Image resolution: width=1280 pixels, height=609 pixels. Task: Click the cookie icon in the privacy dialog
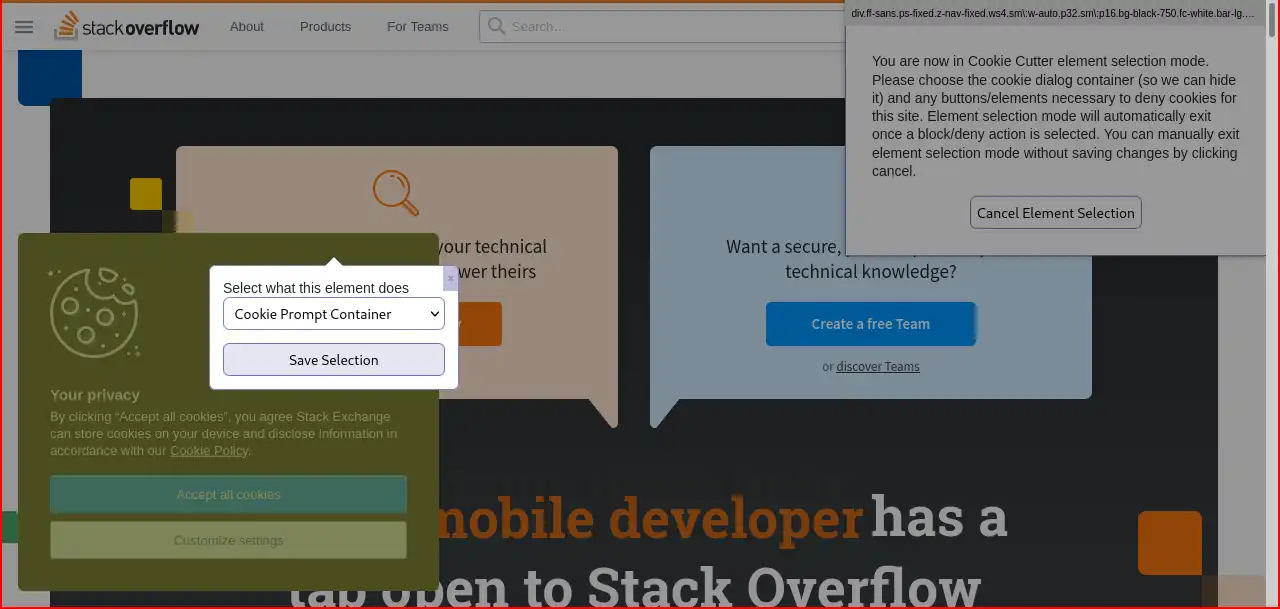[x=95, y=312]
